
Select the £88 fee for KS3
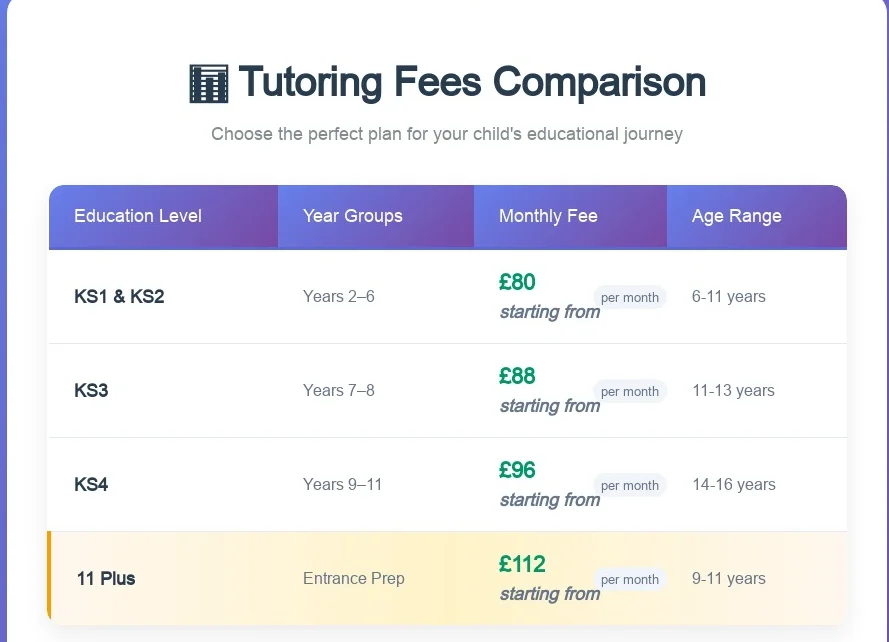517,376
